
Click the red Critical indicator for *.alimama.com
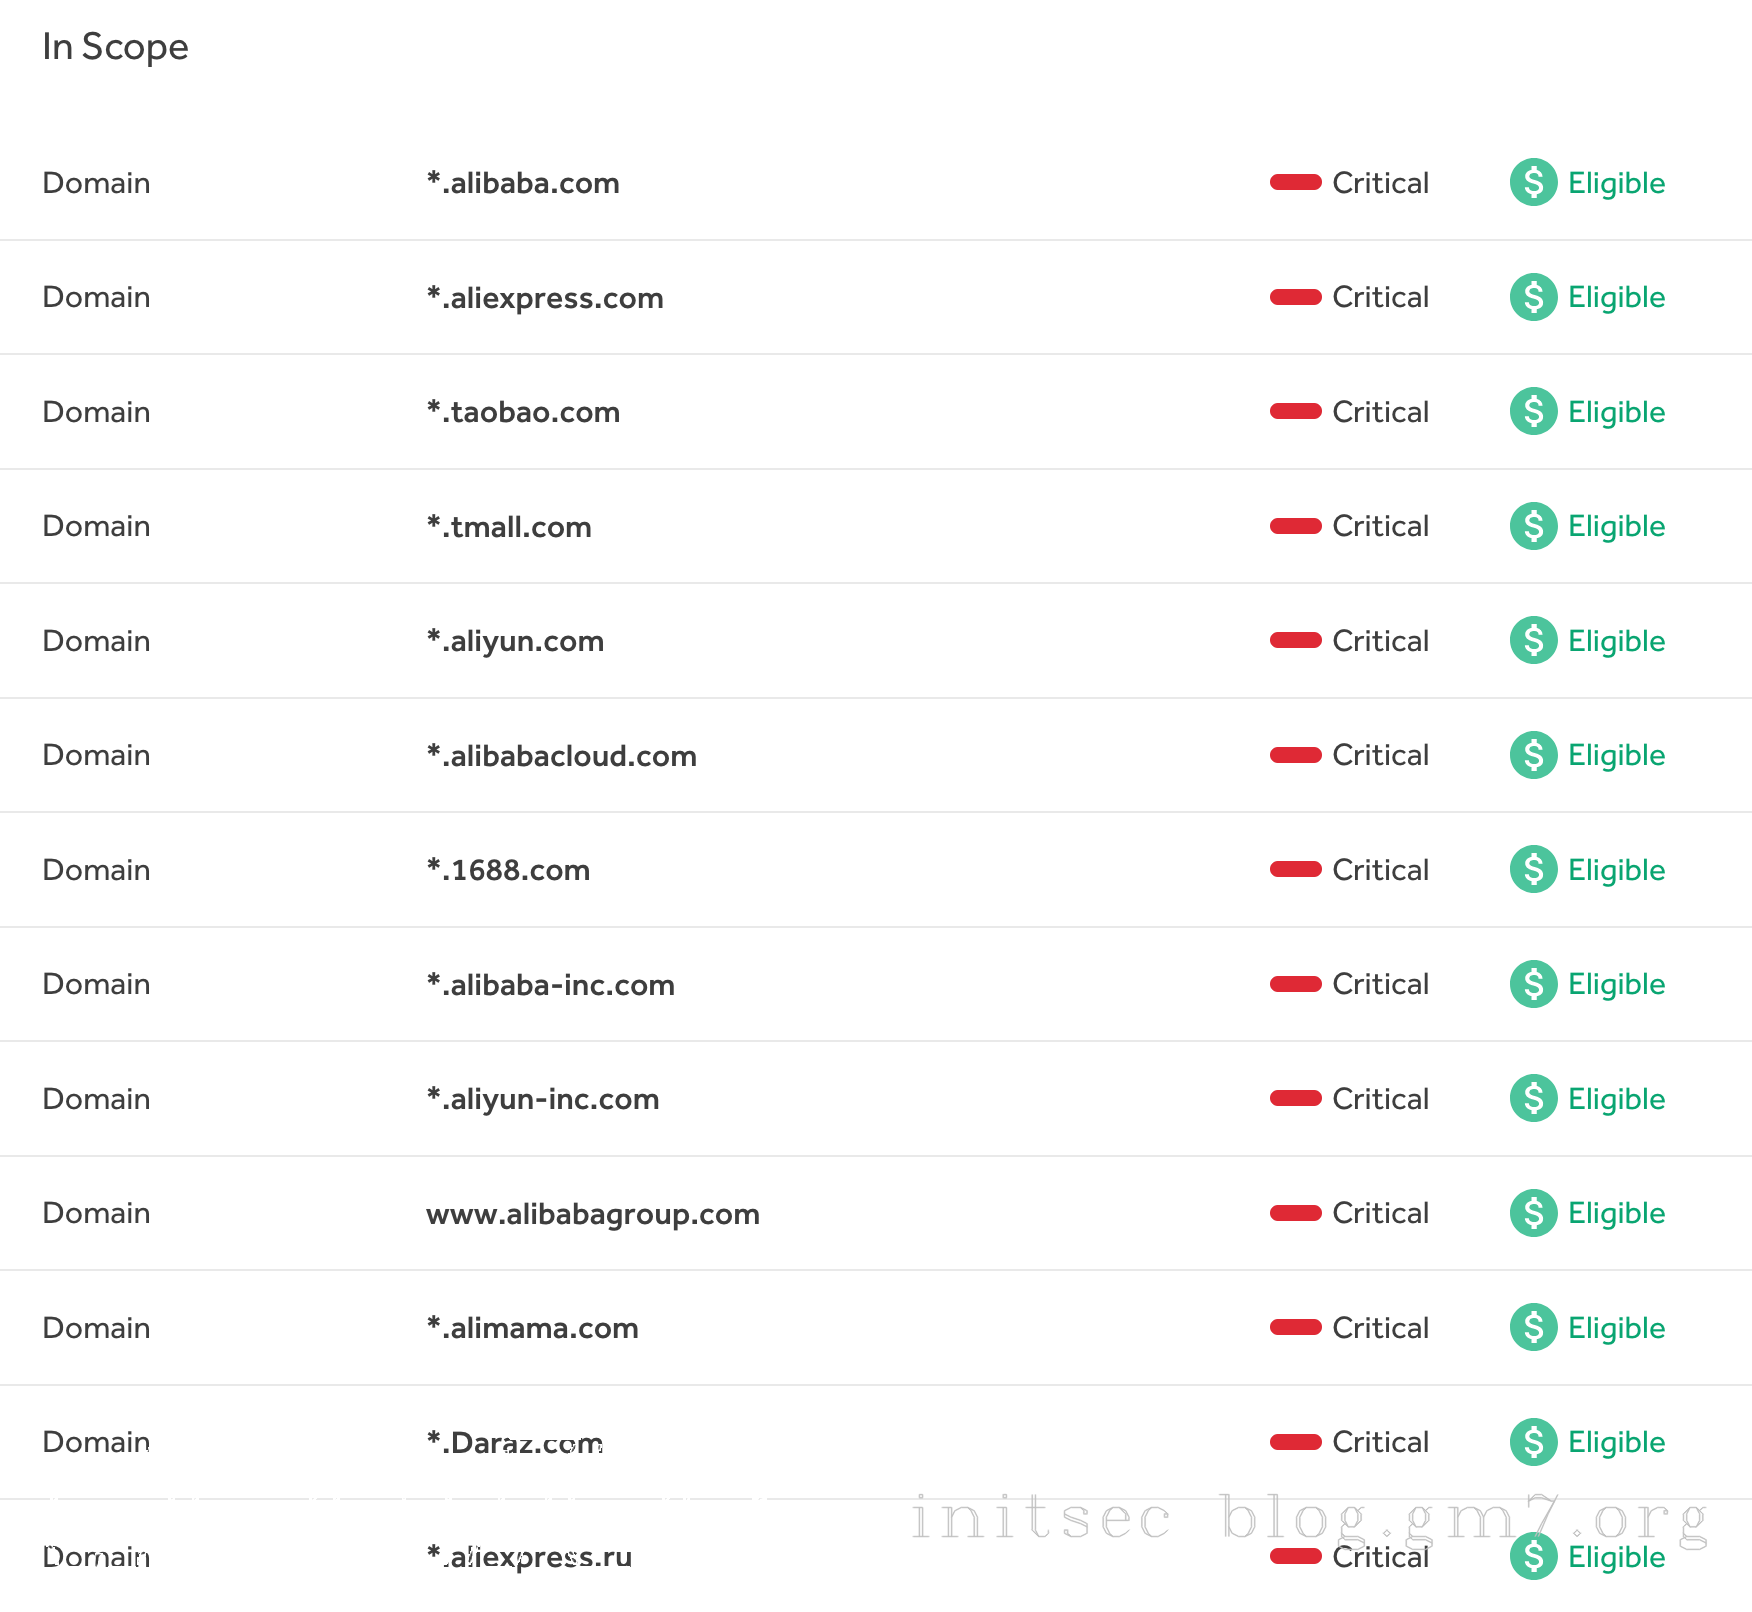click(x=1296, y=1327)
